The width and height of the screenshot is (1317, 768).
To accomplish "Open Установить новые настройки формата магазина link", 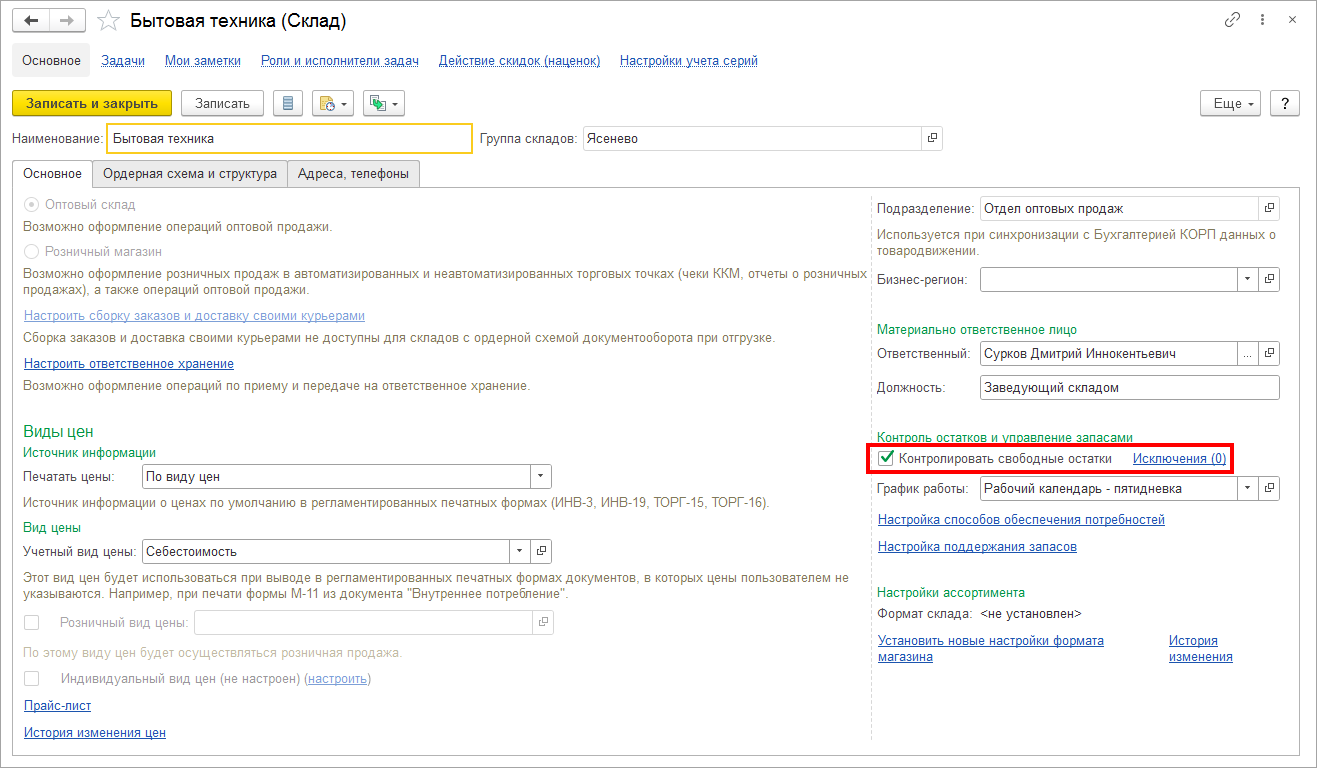I will click(x=991, y=648).
